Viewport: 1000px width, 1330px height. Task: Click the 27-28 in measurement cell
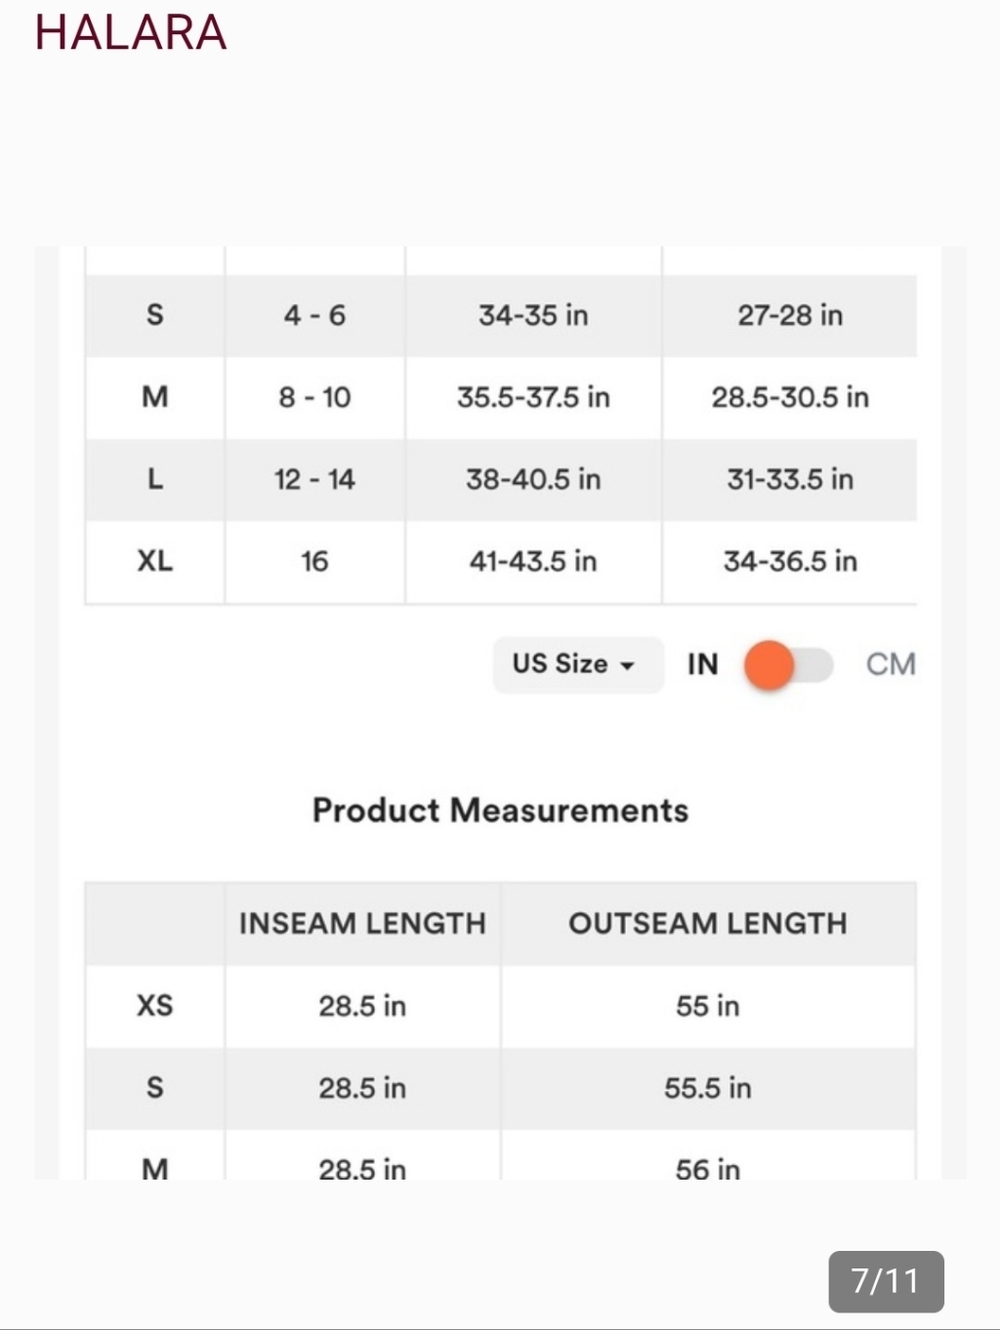tap(790, 315)
